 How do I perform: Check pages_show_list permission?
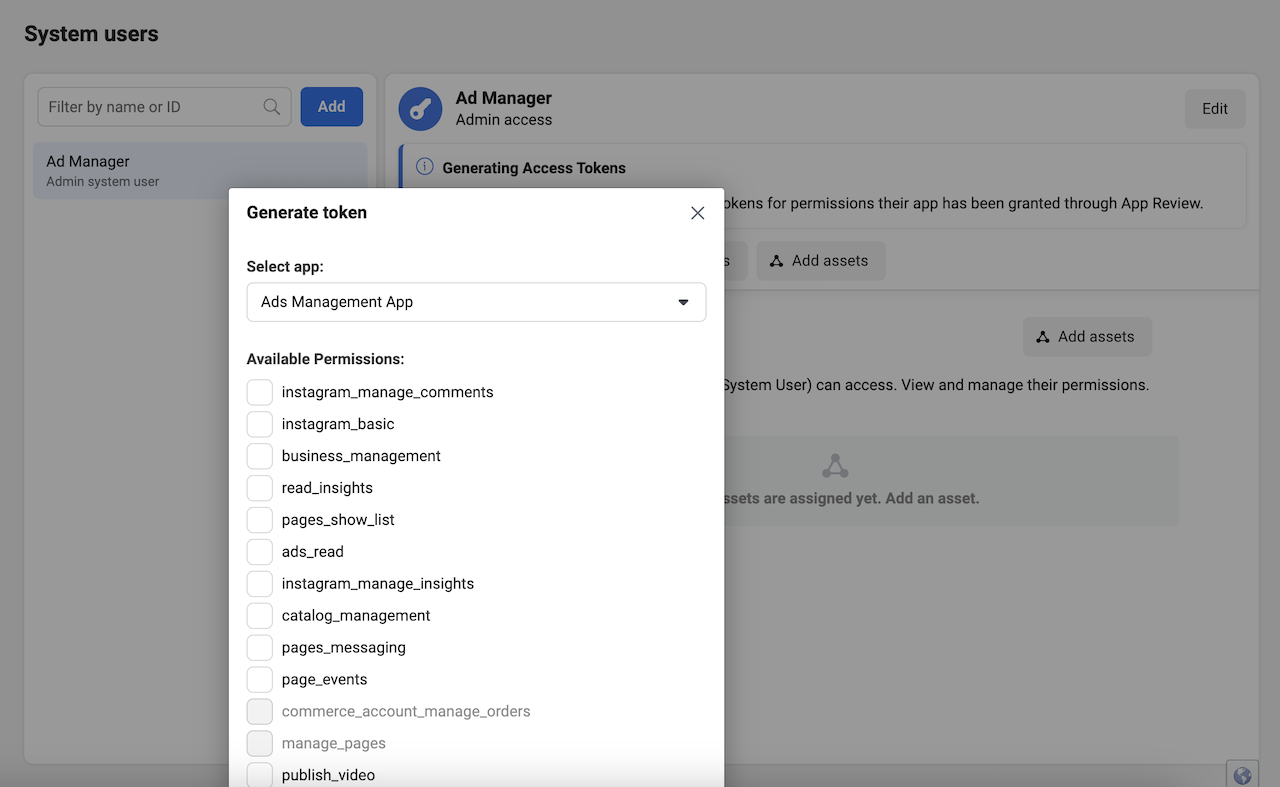click(260, 520)
